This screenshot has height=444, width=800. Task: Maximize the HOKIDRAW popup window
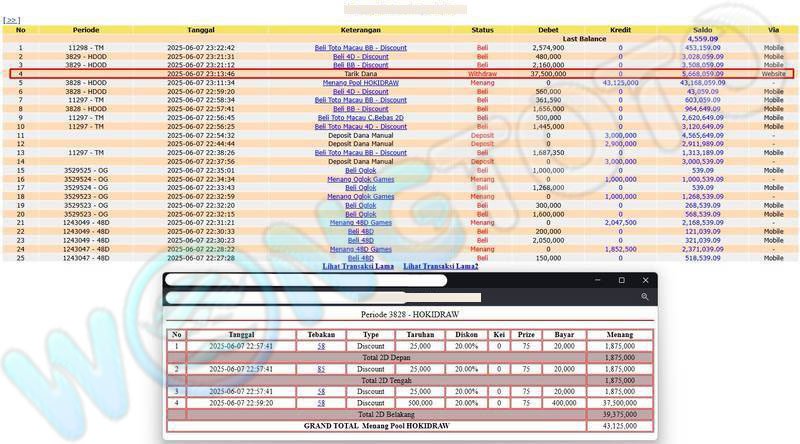click(621, 281)
